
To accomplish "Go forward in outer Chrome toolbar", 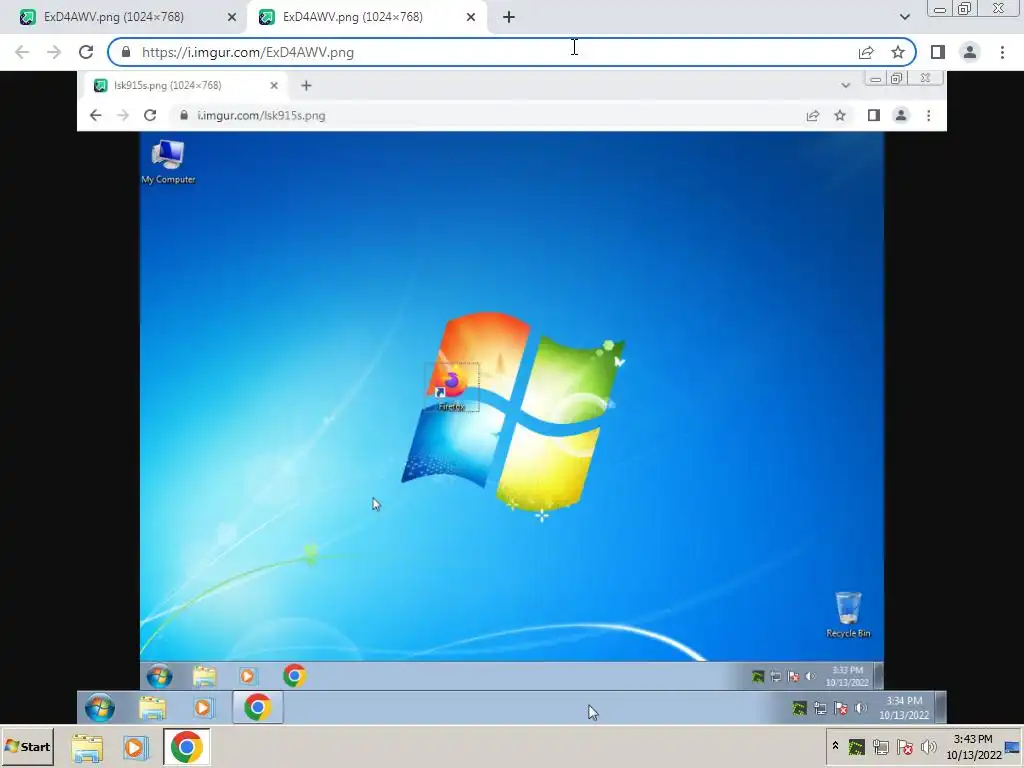I will tap(54, 52).
